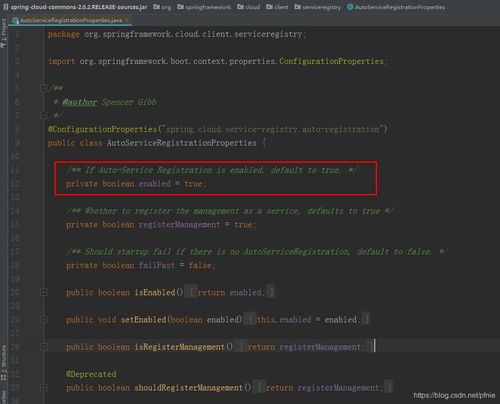The height and width of the screenshot is (404, 500).
Task: Switch to AutoServiceRegistrationProperties.java editor tab
Action: point(71,20)
